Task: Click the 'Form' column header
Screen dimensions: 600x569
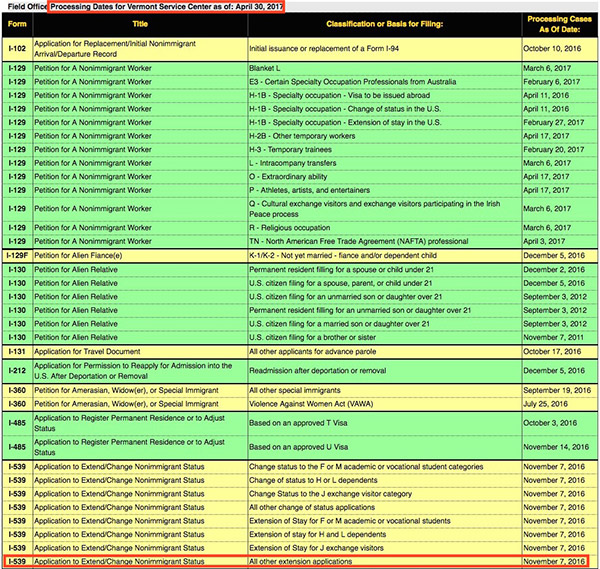Action: [17, 24]
